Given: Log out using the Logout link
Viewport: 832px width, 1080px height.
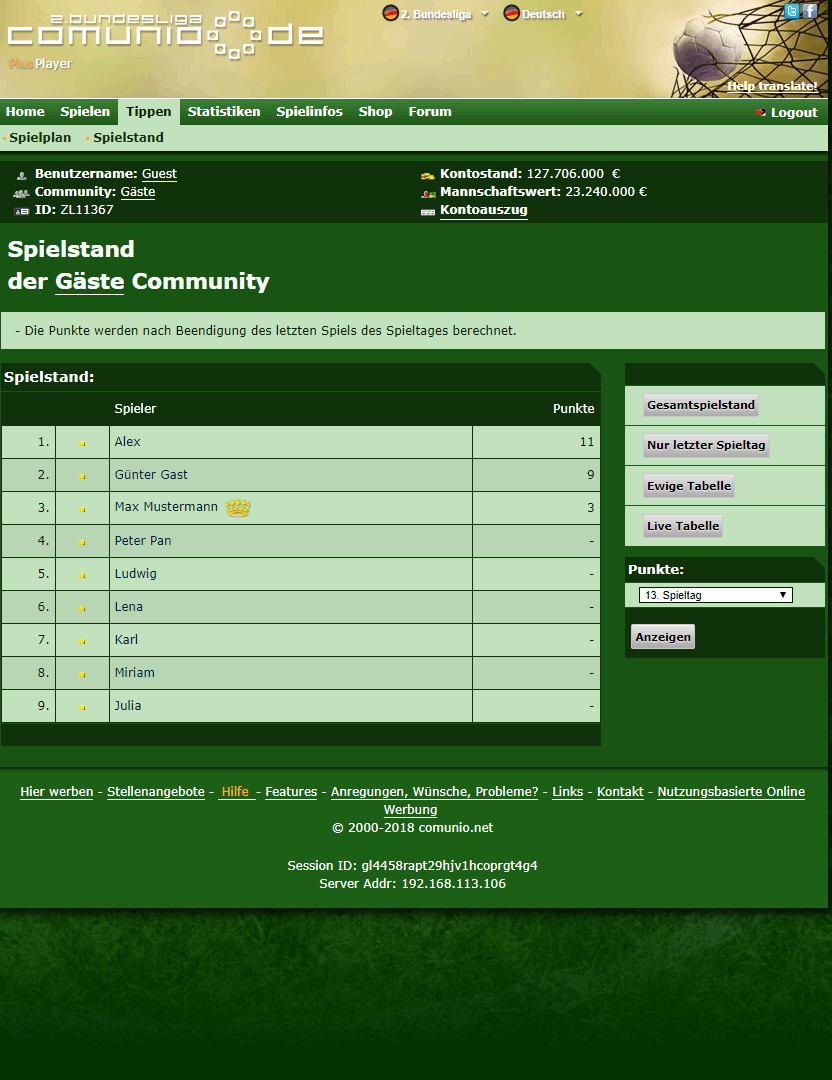Looking at the screenshot, I should [x=793, y=113].
